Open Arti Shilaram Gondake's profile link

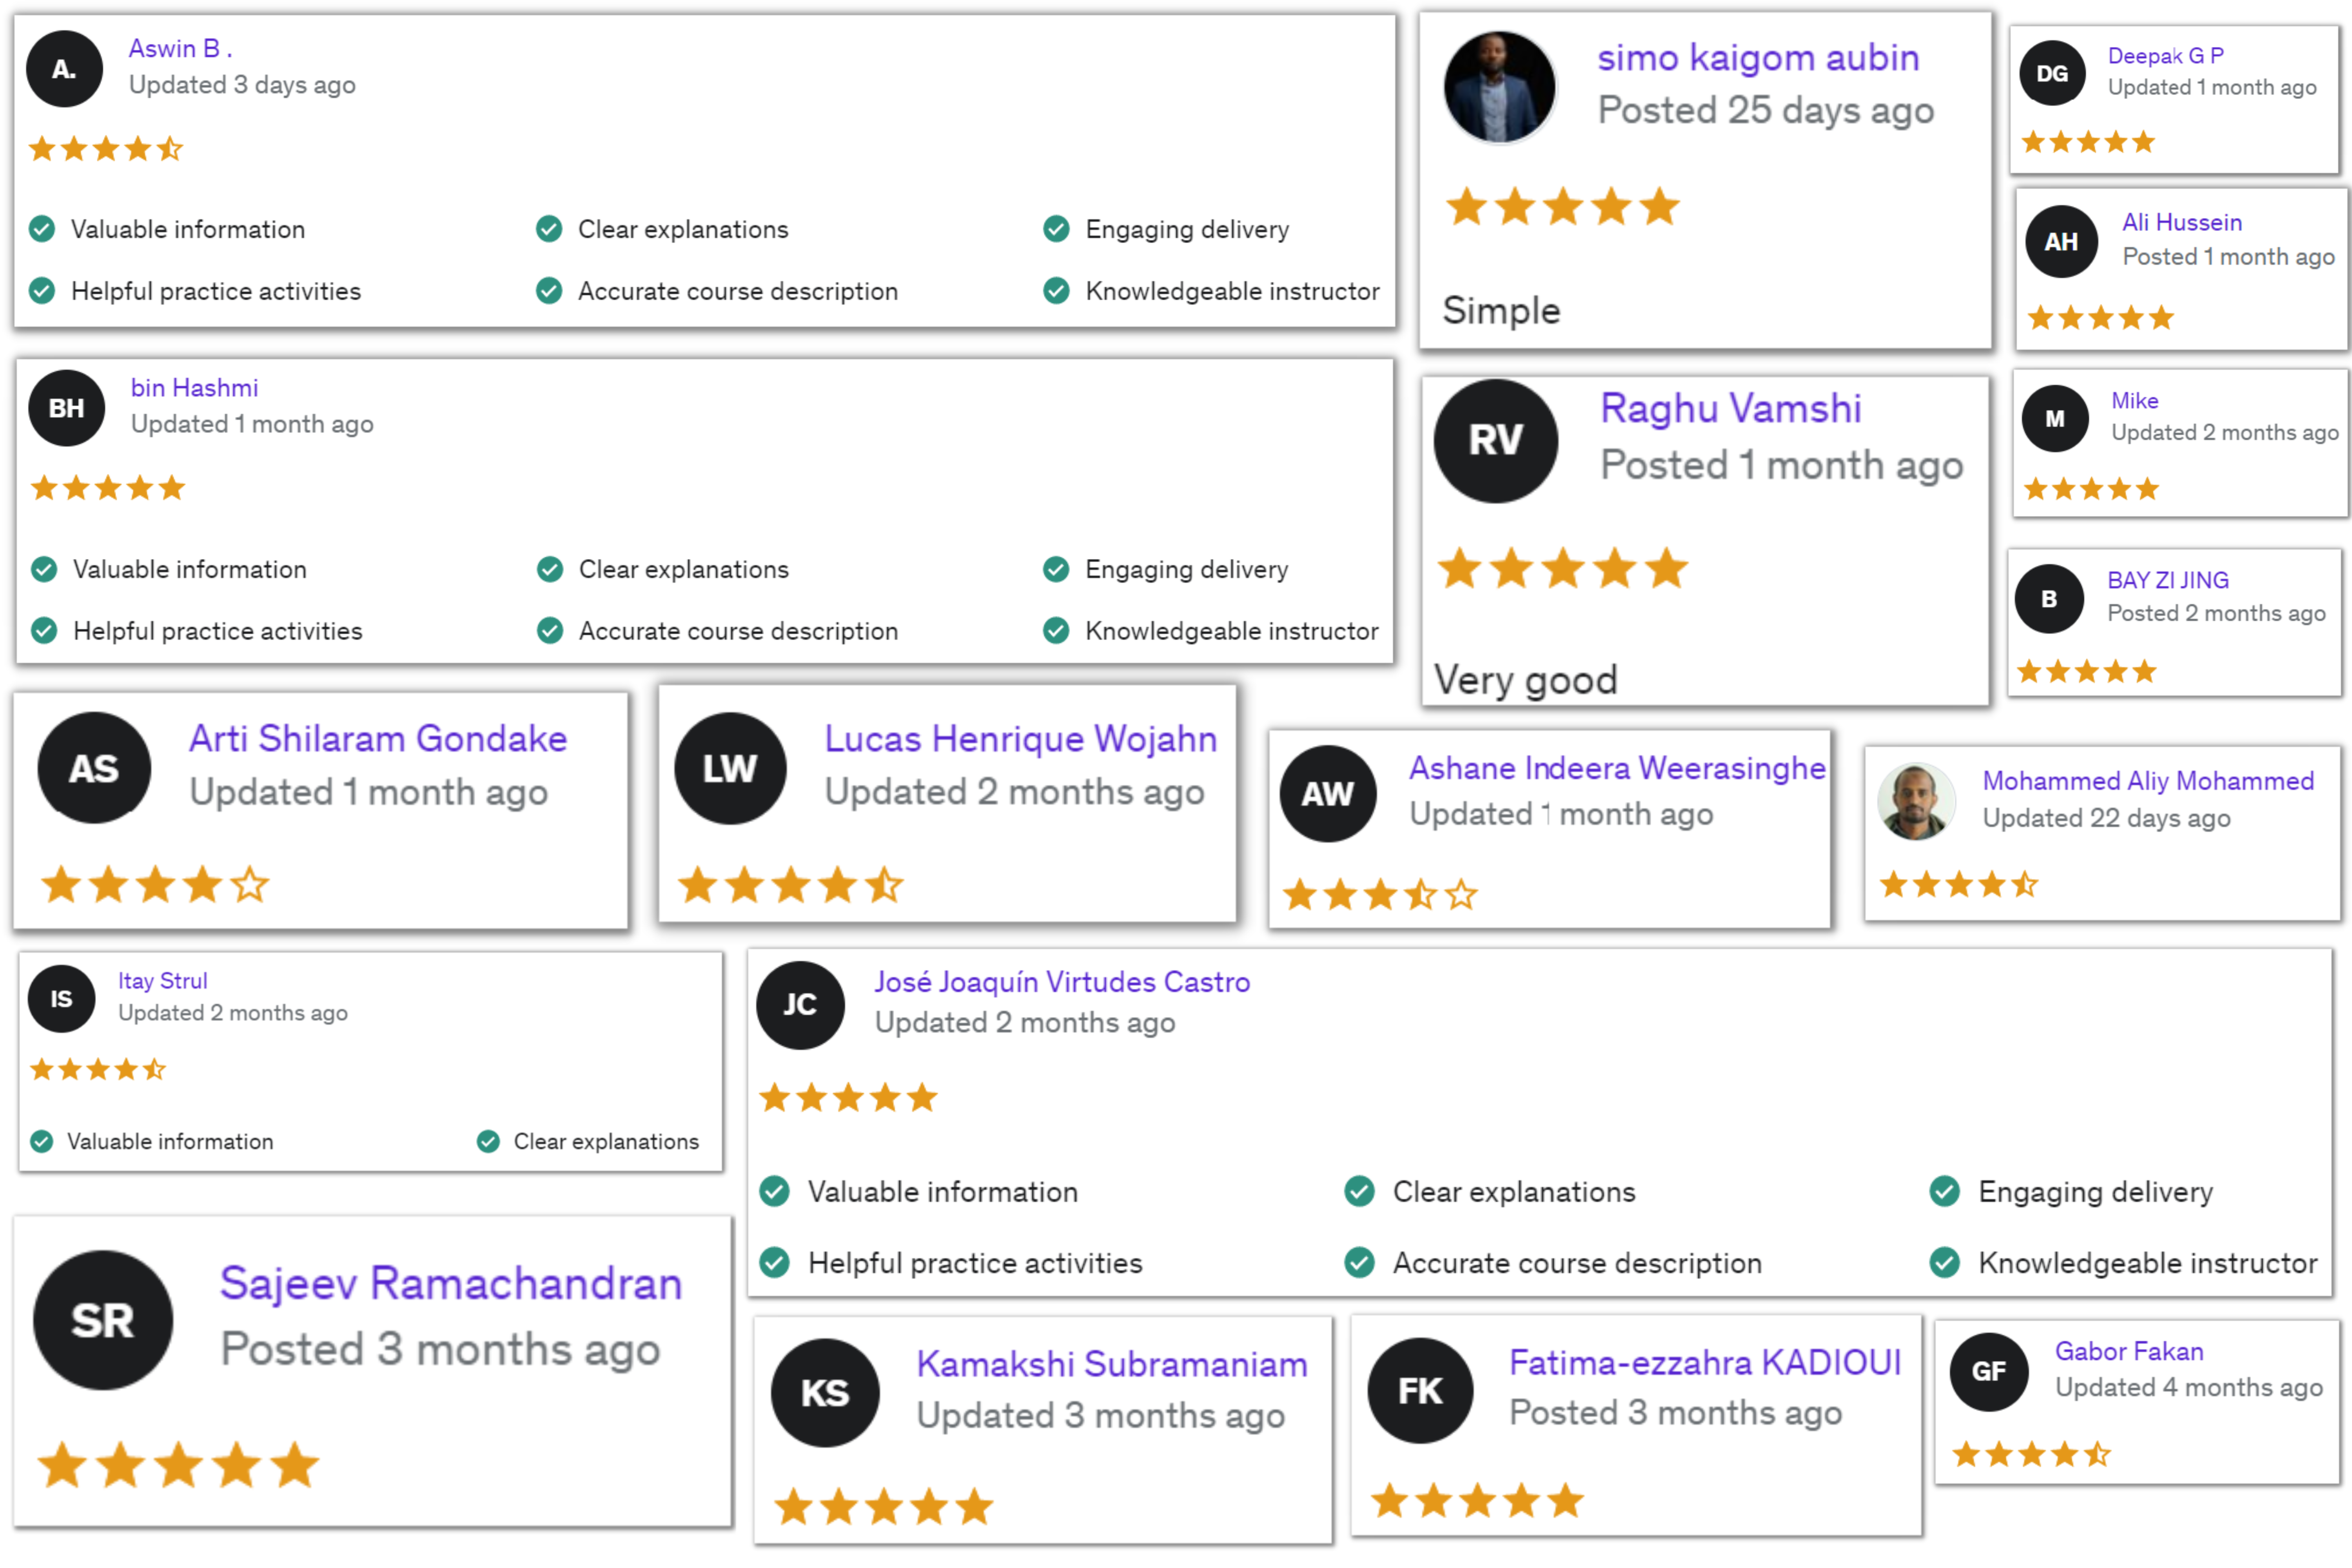[x=378, y=738]
